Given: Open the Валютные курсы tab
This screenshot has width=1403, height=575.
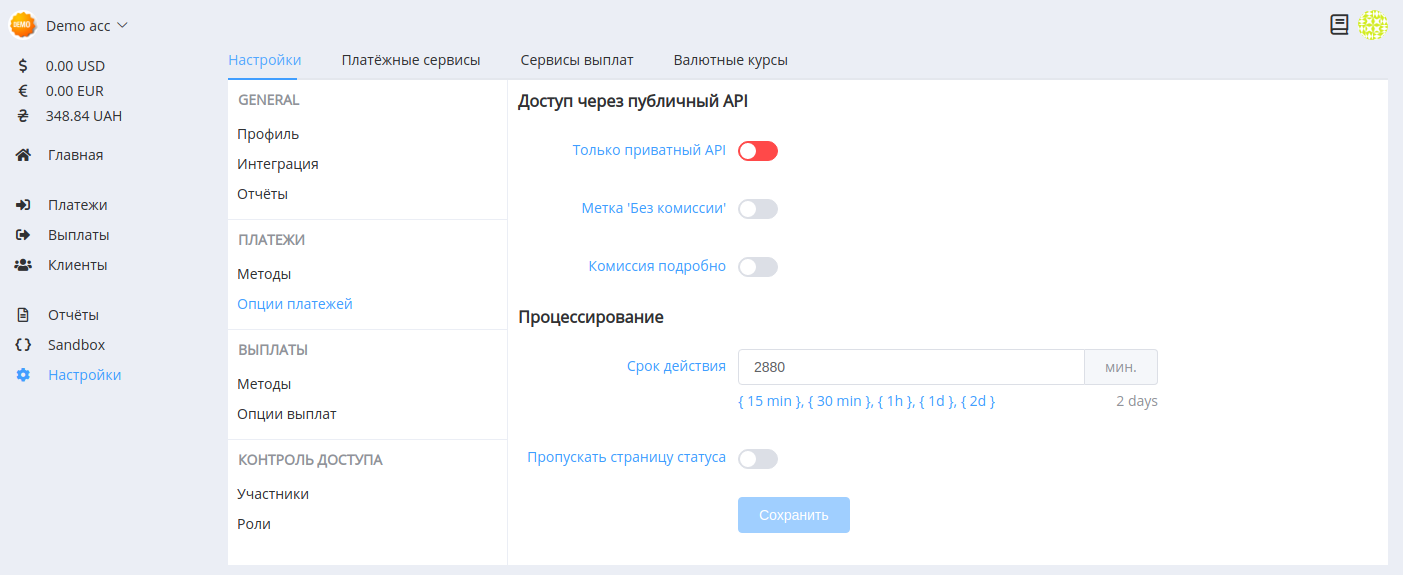Looking at the screenshot, I should [731, 60].
